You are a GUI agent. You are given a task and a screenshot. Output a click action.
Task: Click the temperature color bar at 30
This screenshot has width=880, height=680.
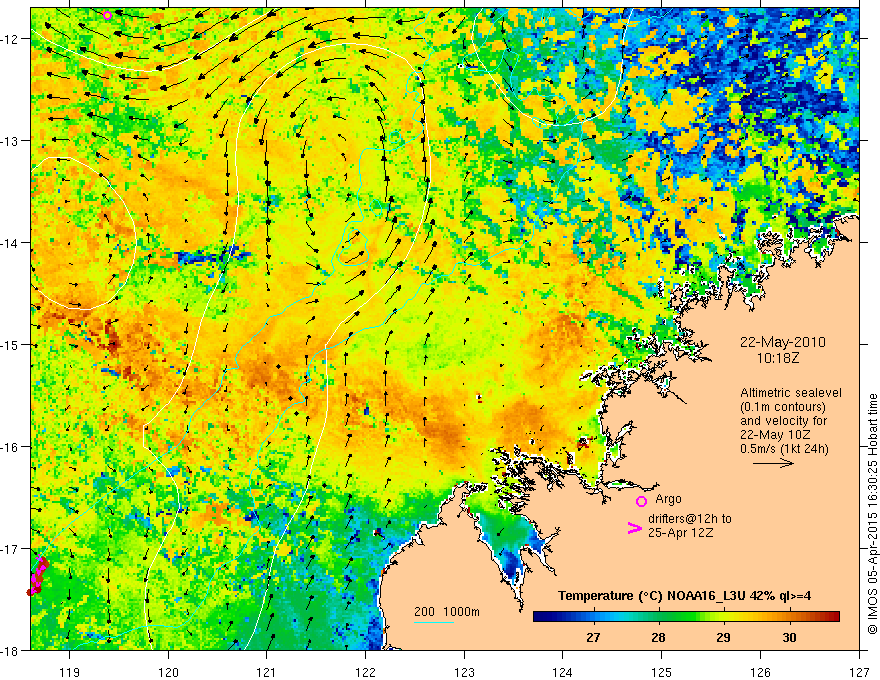(789, 617)
